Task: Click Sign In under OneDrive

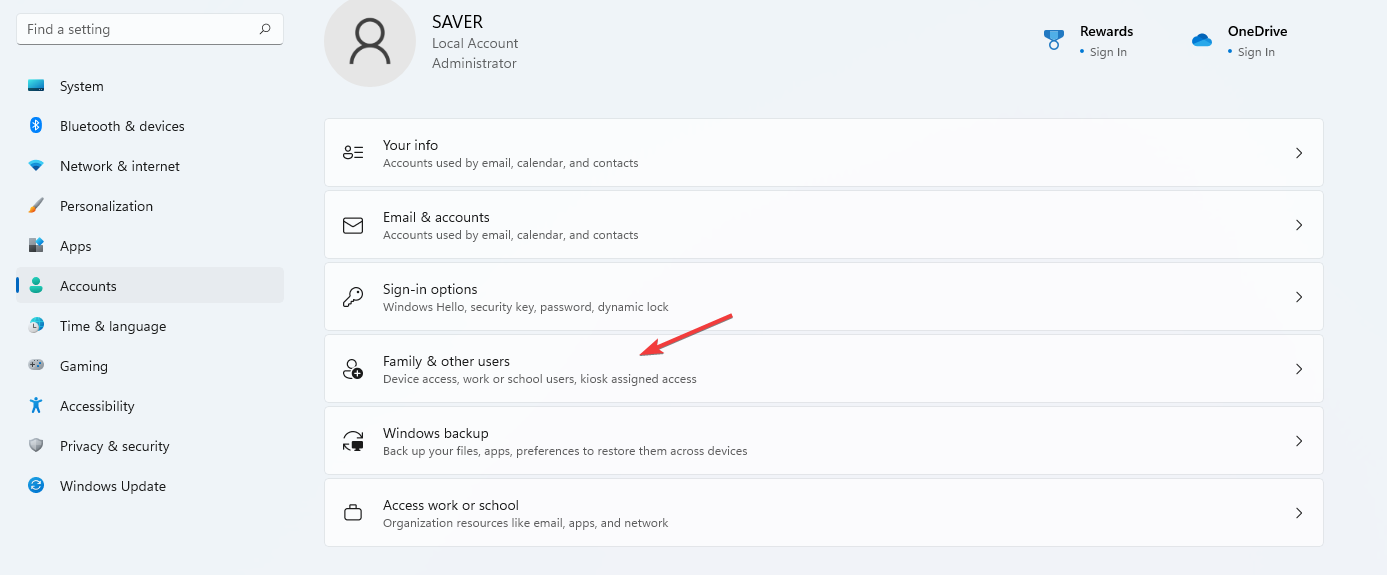Action: tap(1256, 52)
